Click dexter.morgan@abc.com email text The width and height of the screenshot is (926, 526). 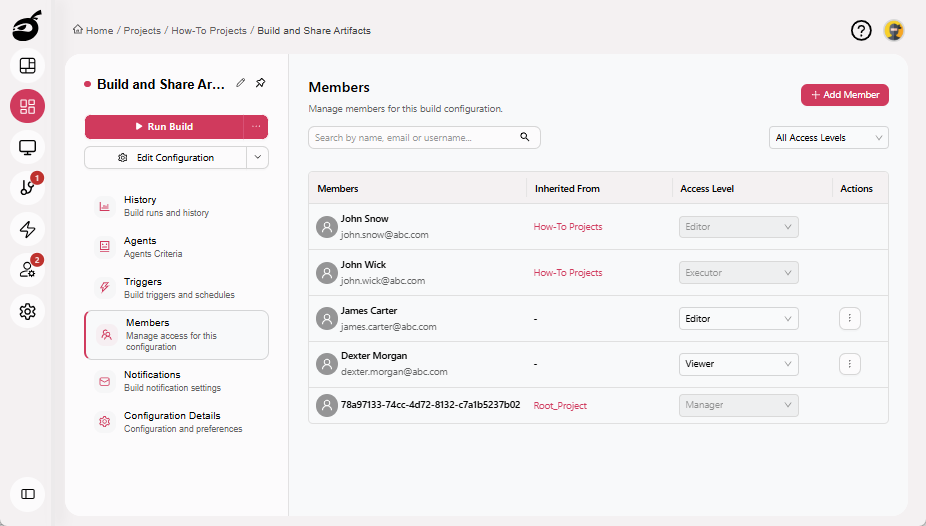click(x=394, y=372)
